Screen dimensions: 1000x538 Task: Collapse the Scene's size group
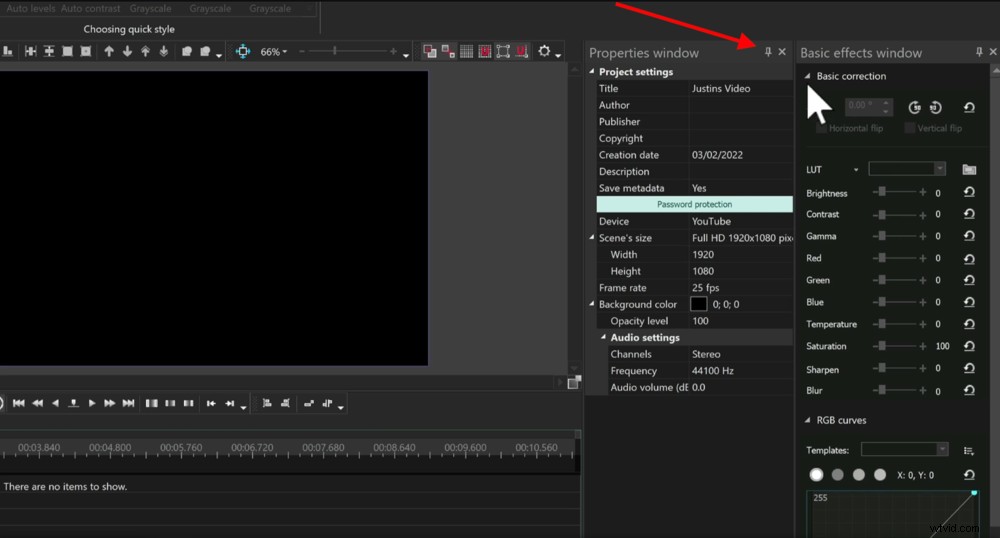[591, 237]
